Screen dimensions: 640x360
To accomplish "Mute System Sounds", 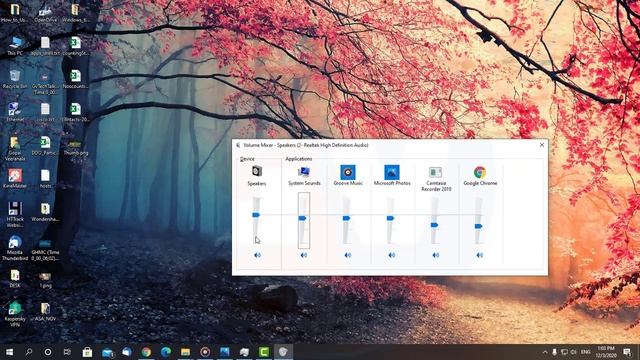I will coord(304,255).
